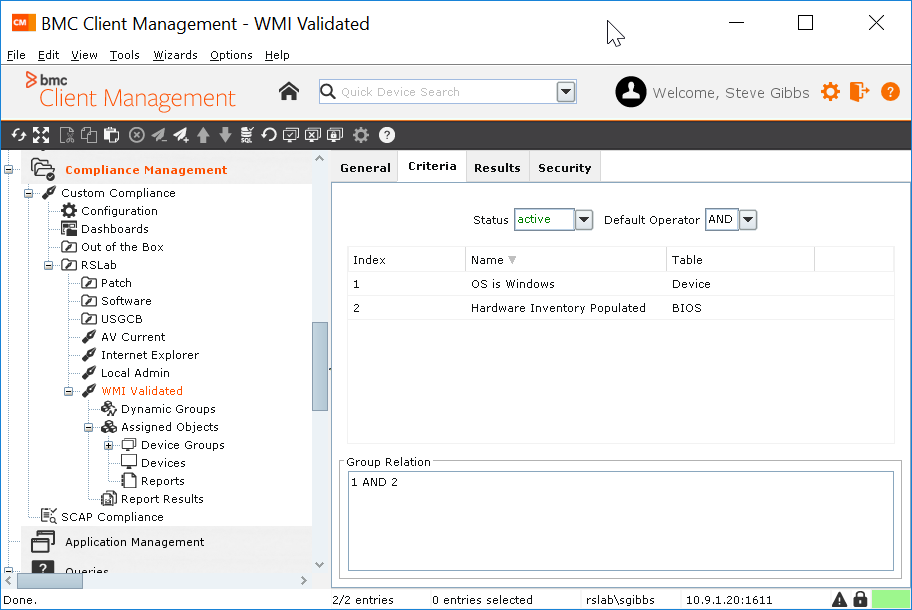Click the padlock icon in status bar
The width and height of the screenshot is (912, 610).
860,599
